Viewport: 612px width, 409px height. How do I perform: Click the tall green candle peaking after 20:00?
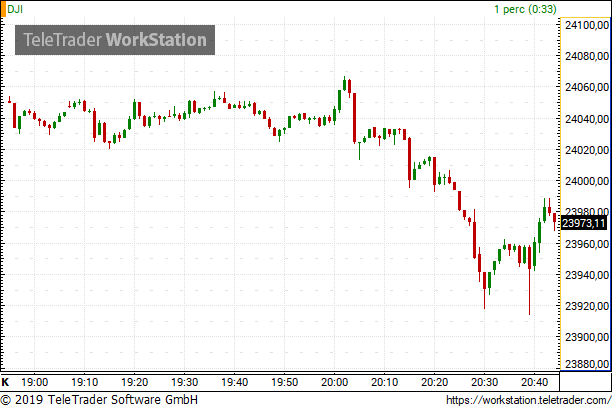tap(345, 84)
